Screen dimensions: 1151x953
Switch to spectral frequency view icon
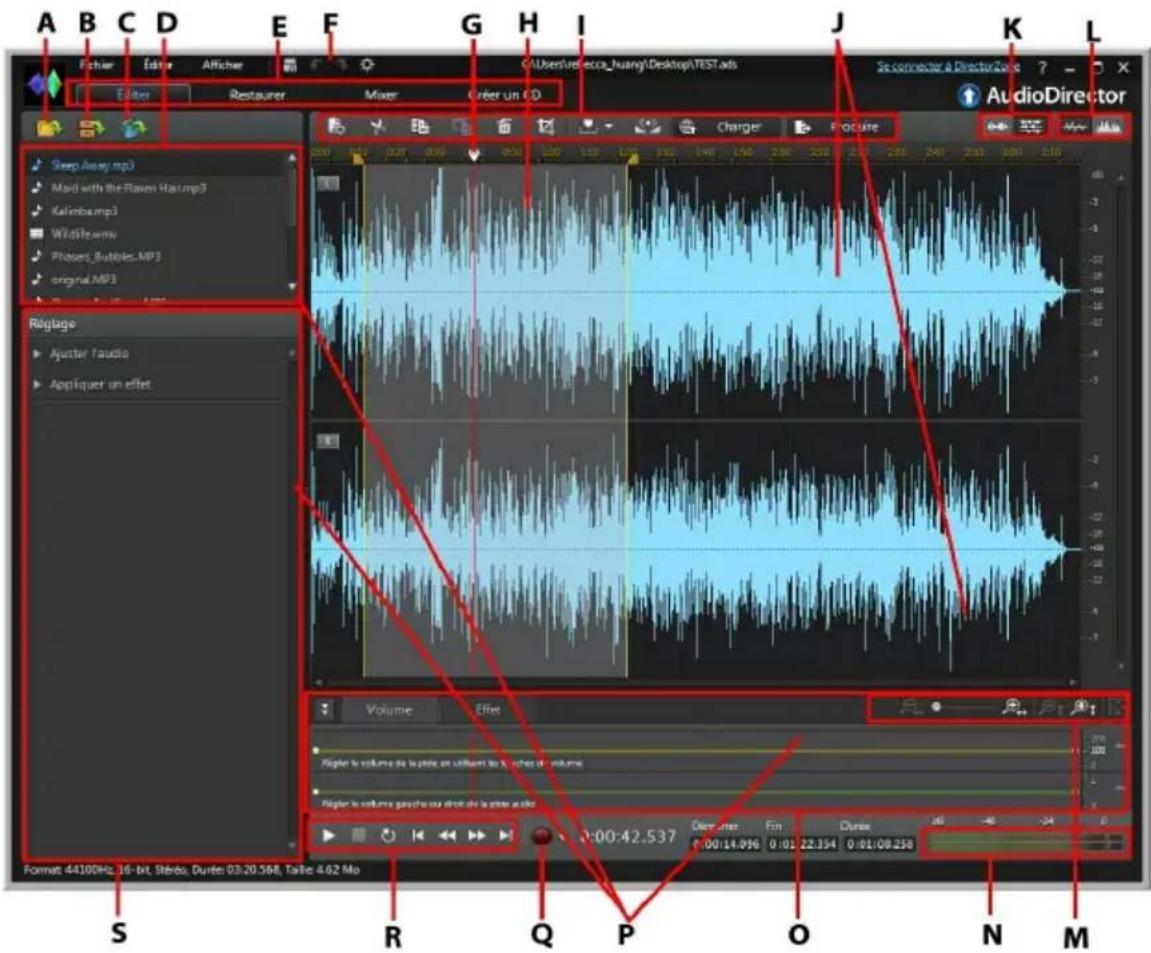[x=1108, y=127]
